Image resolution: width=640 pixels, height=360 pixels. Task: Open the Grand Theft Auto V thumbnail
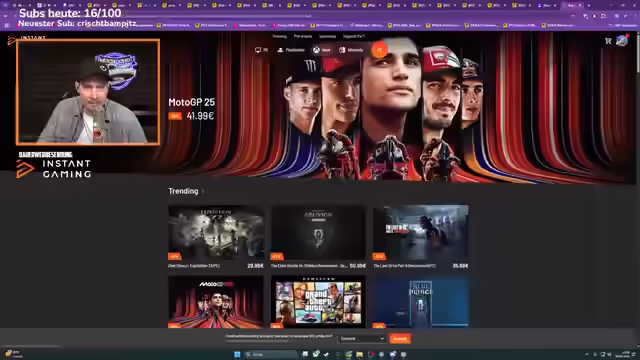318,302
